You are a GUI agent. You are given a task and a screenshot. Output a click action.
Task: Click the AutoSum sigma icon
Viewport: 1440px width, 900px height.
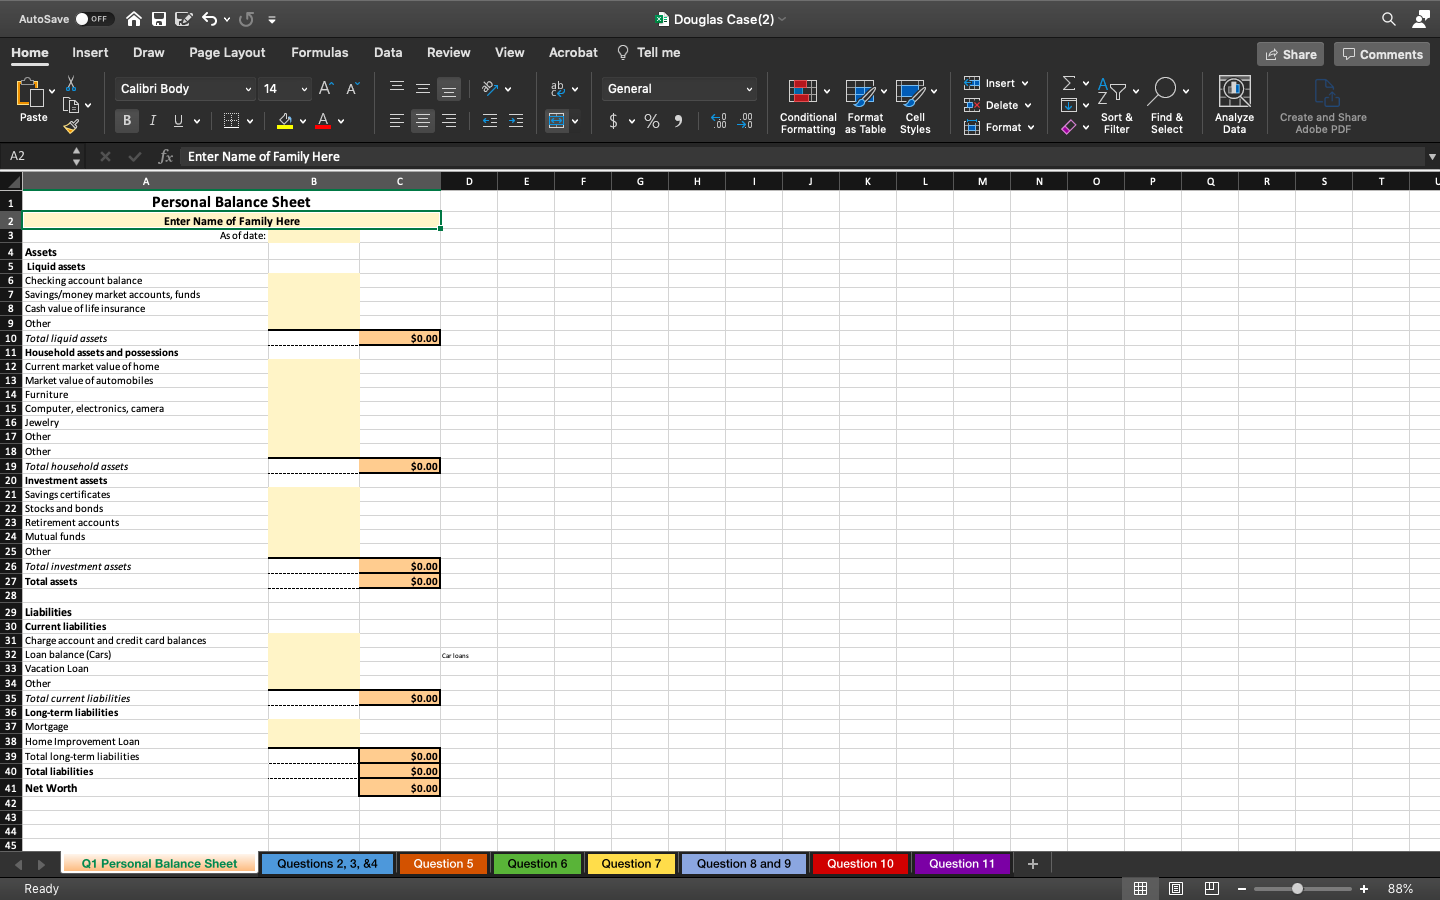pos(1068,83)
